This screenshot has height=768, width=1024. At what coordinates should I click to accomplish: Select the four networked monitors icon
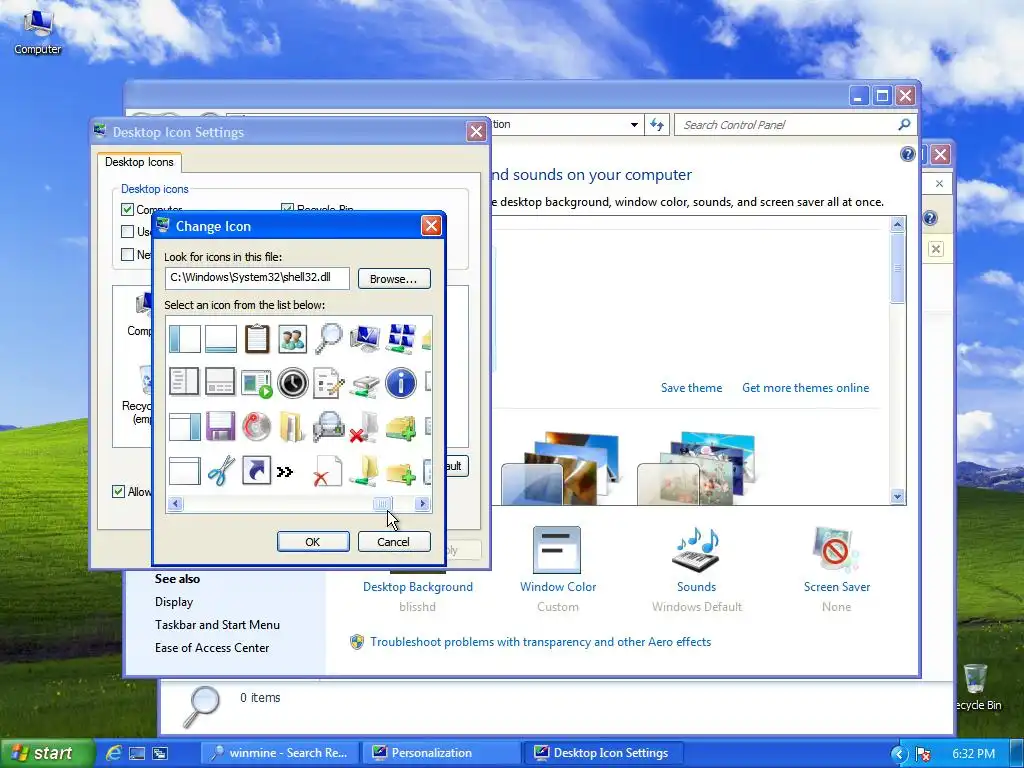401,339
